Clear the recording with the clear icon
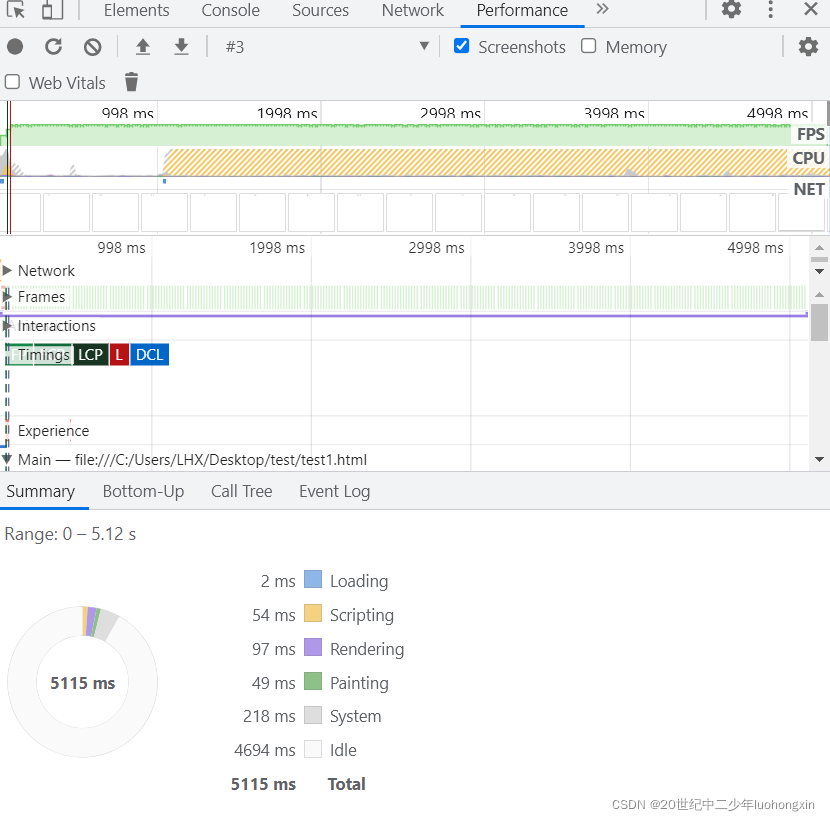Screen dimensions: 830x821 (x=93, y=47)
